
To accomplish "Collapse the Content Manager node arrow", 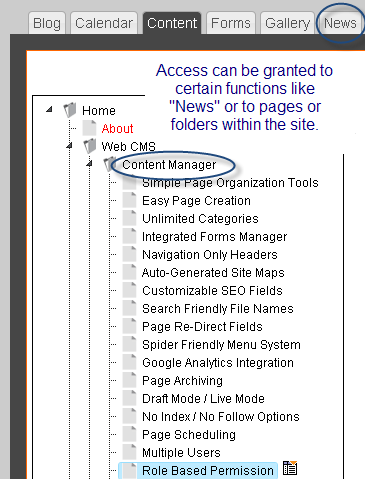I will pos(89,163).
